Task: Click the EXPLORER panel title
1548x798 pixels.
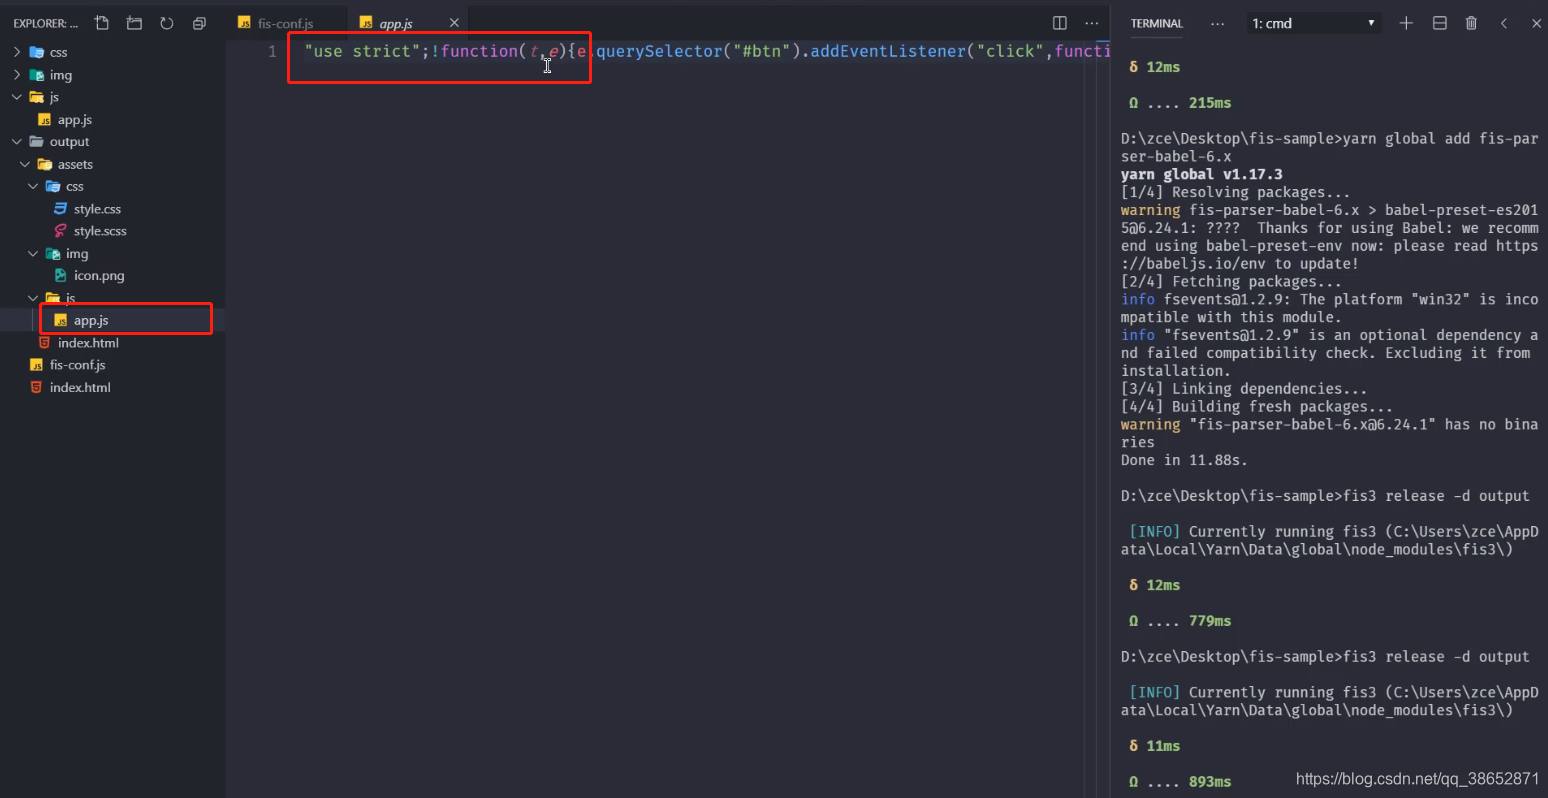Action: click(46, 23)
